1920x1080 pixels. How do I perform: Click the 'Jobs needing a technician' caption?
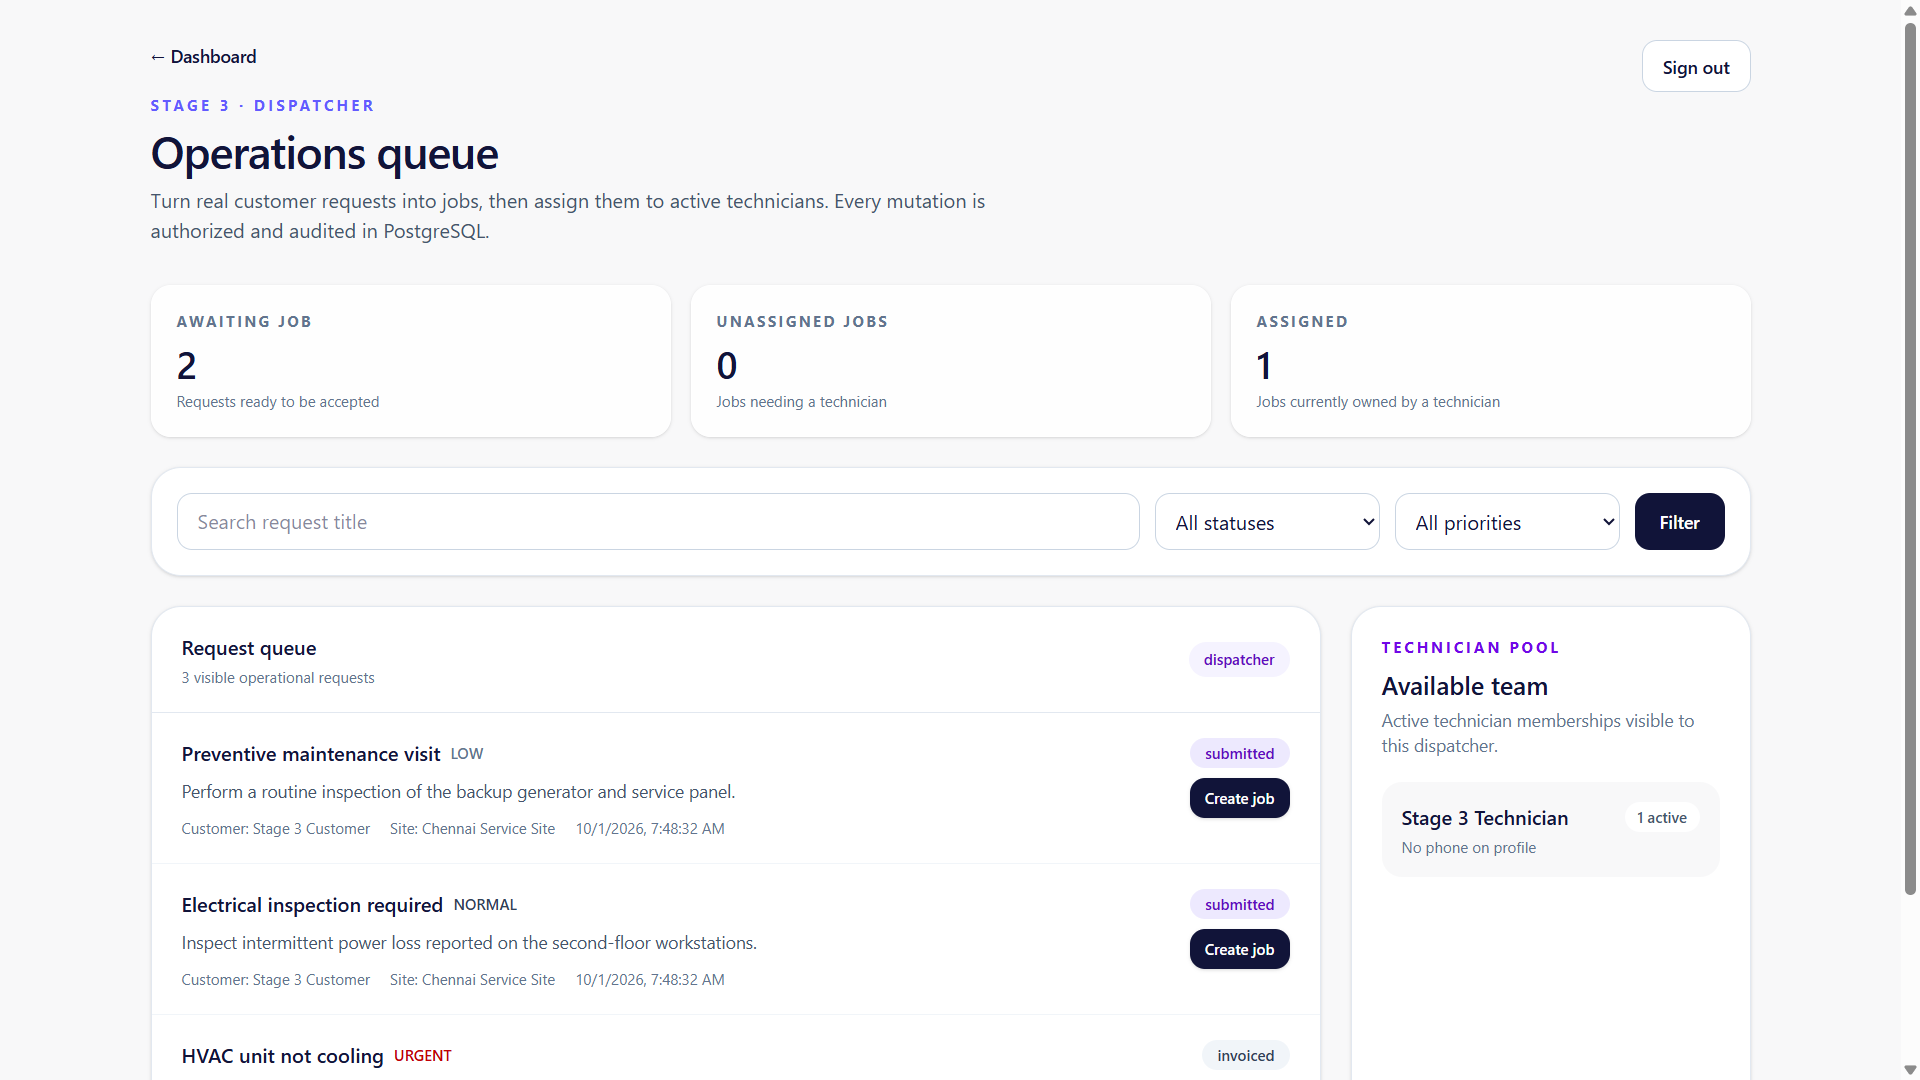(801, 402)
